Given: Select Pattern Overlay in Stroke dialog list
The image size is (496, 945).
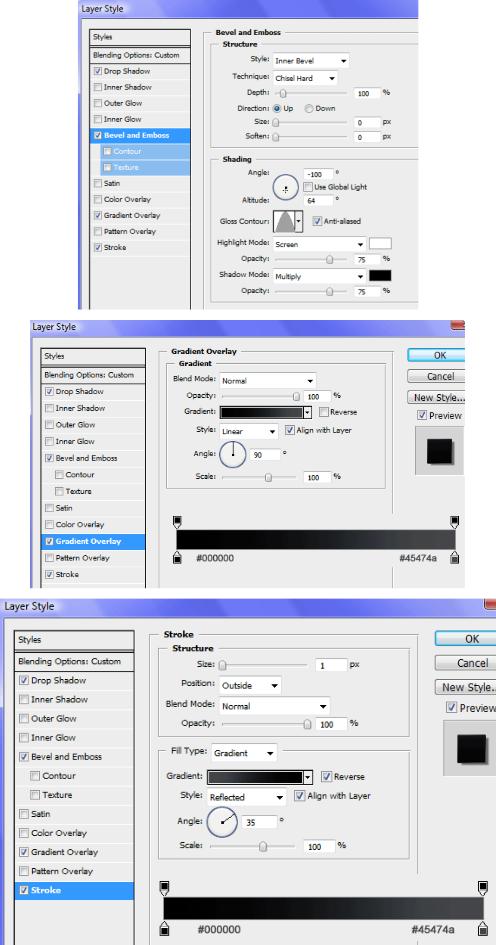Looking at the screenshot, I should [62, 871].
